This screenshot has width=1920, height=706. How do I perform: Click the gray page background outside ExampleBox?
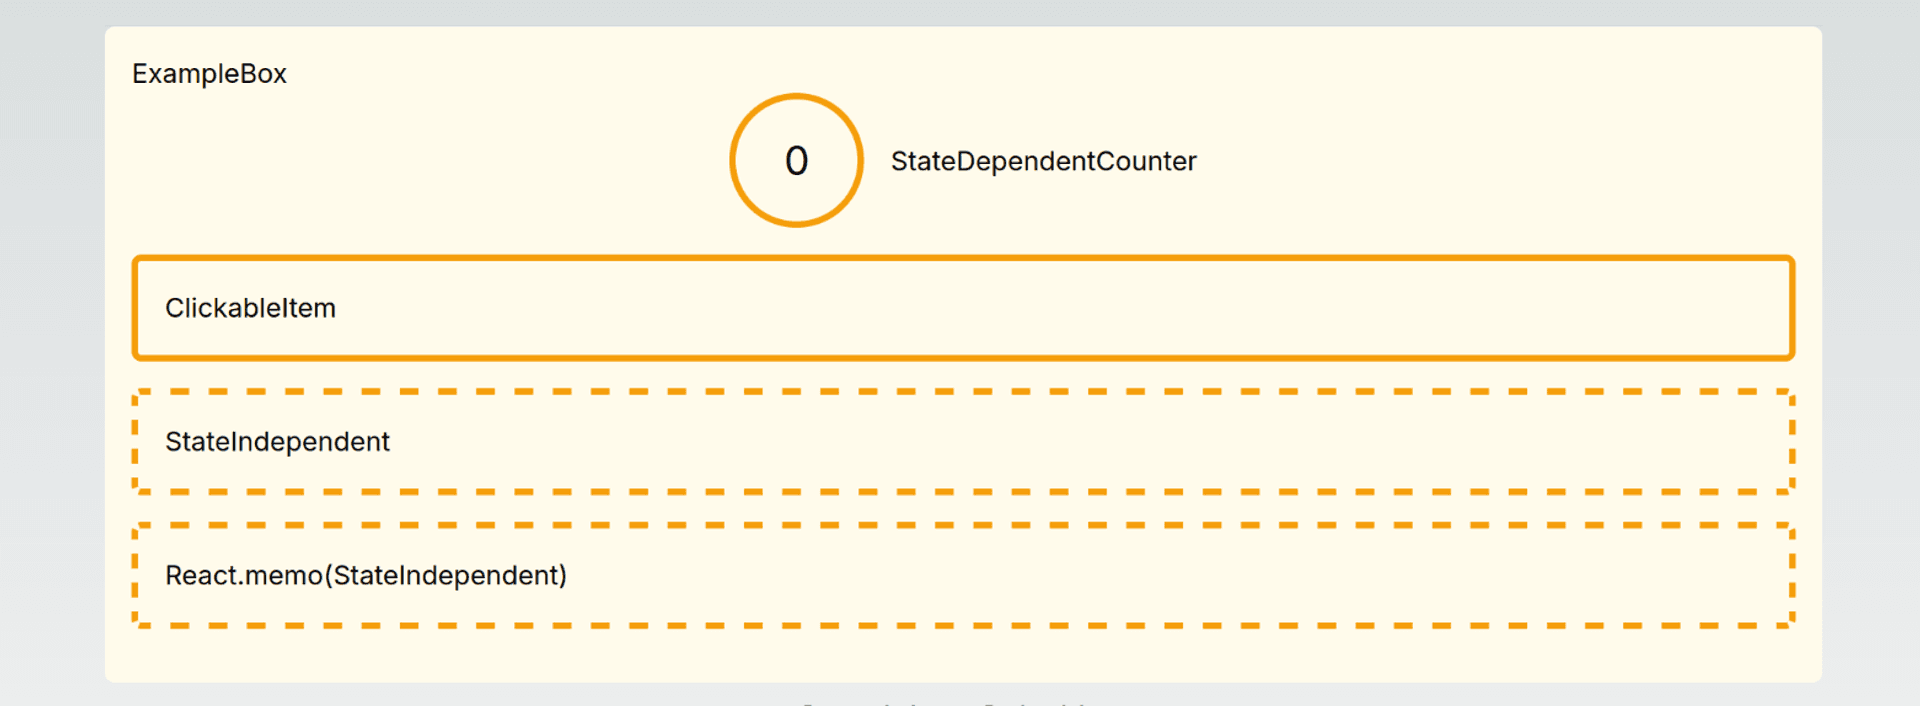pos(50,350)
